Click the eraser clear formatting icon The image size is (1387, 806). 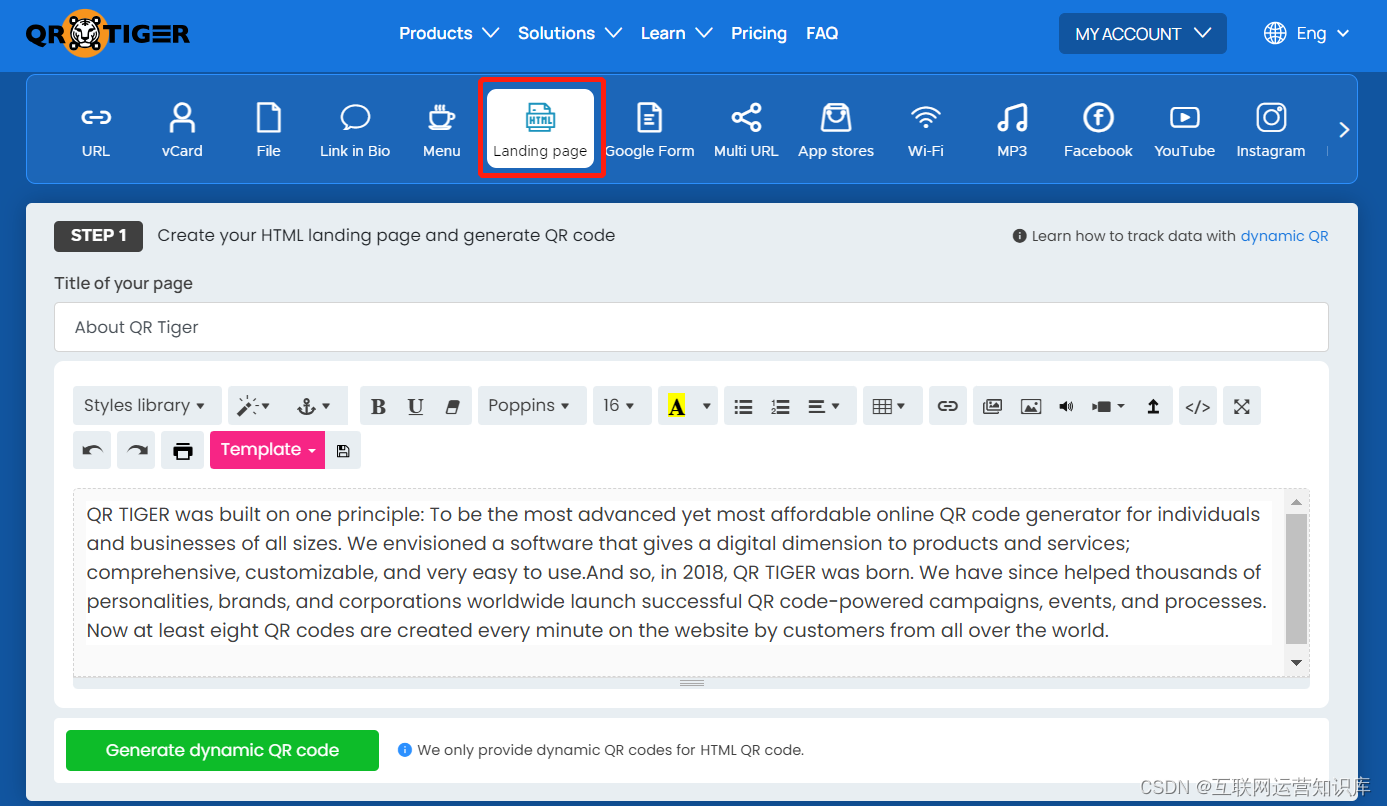pyautogui.click(x=453, y=406)
